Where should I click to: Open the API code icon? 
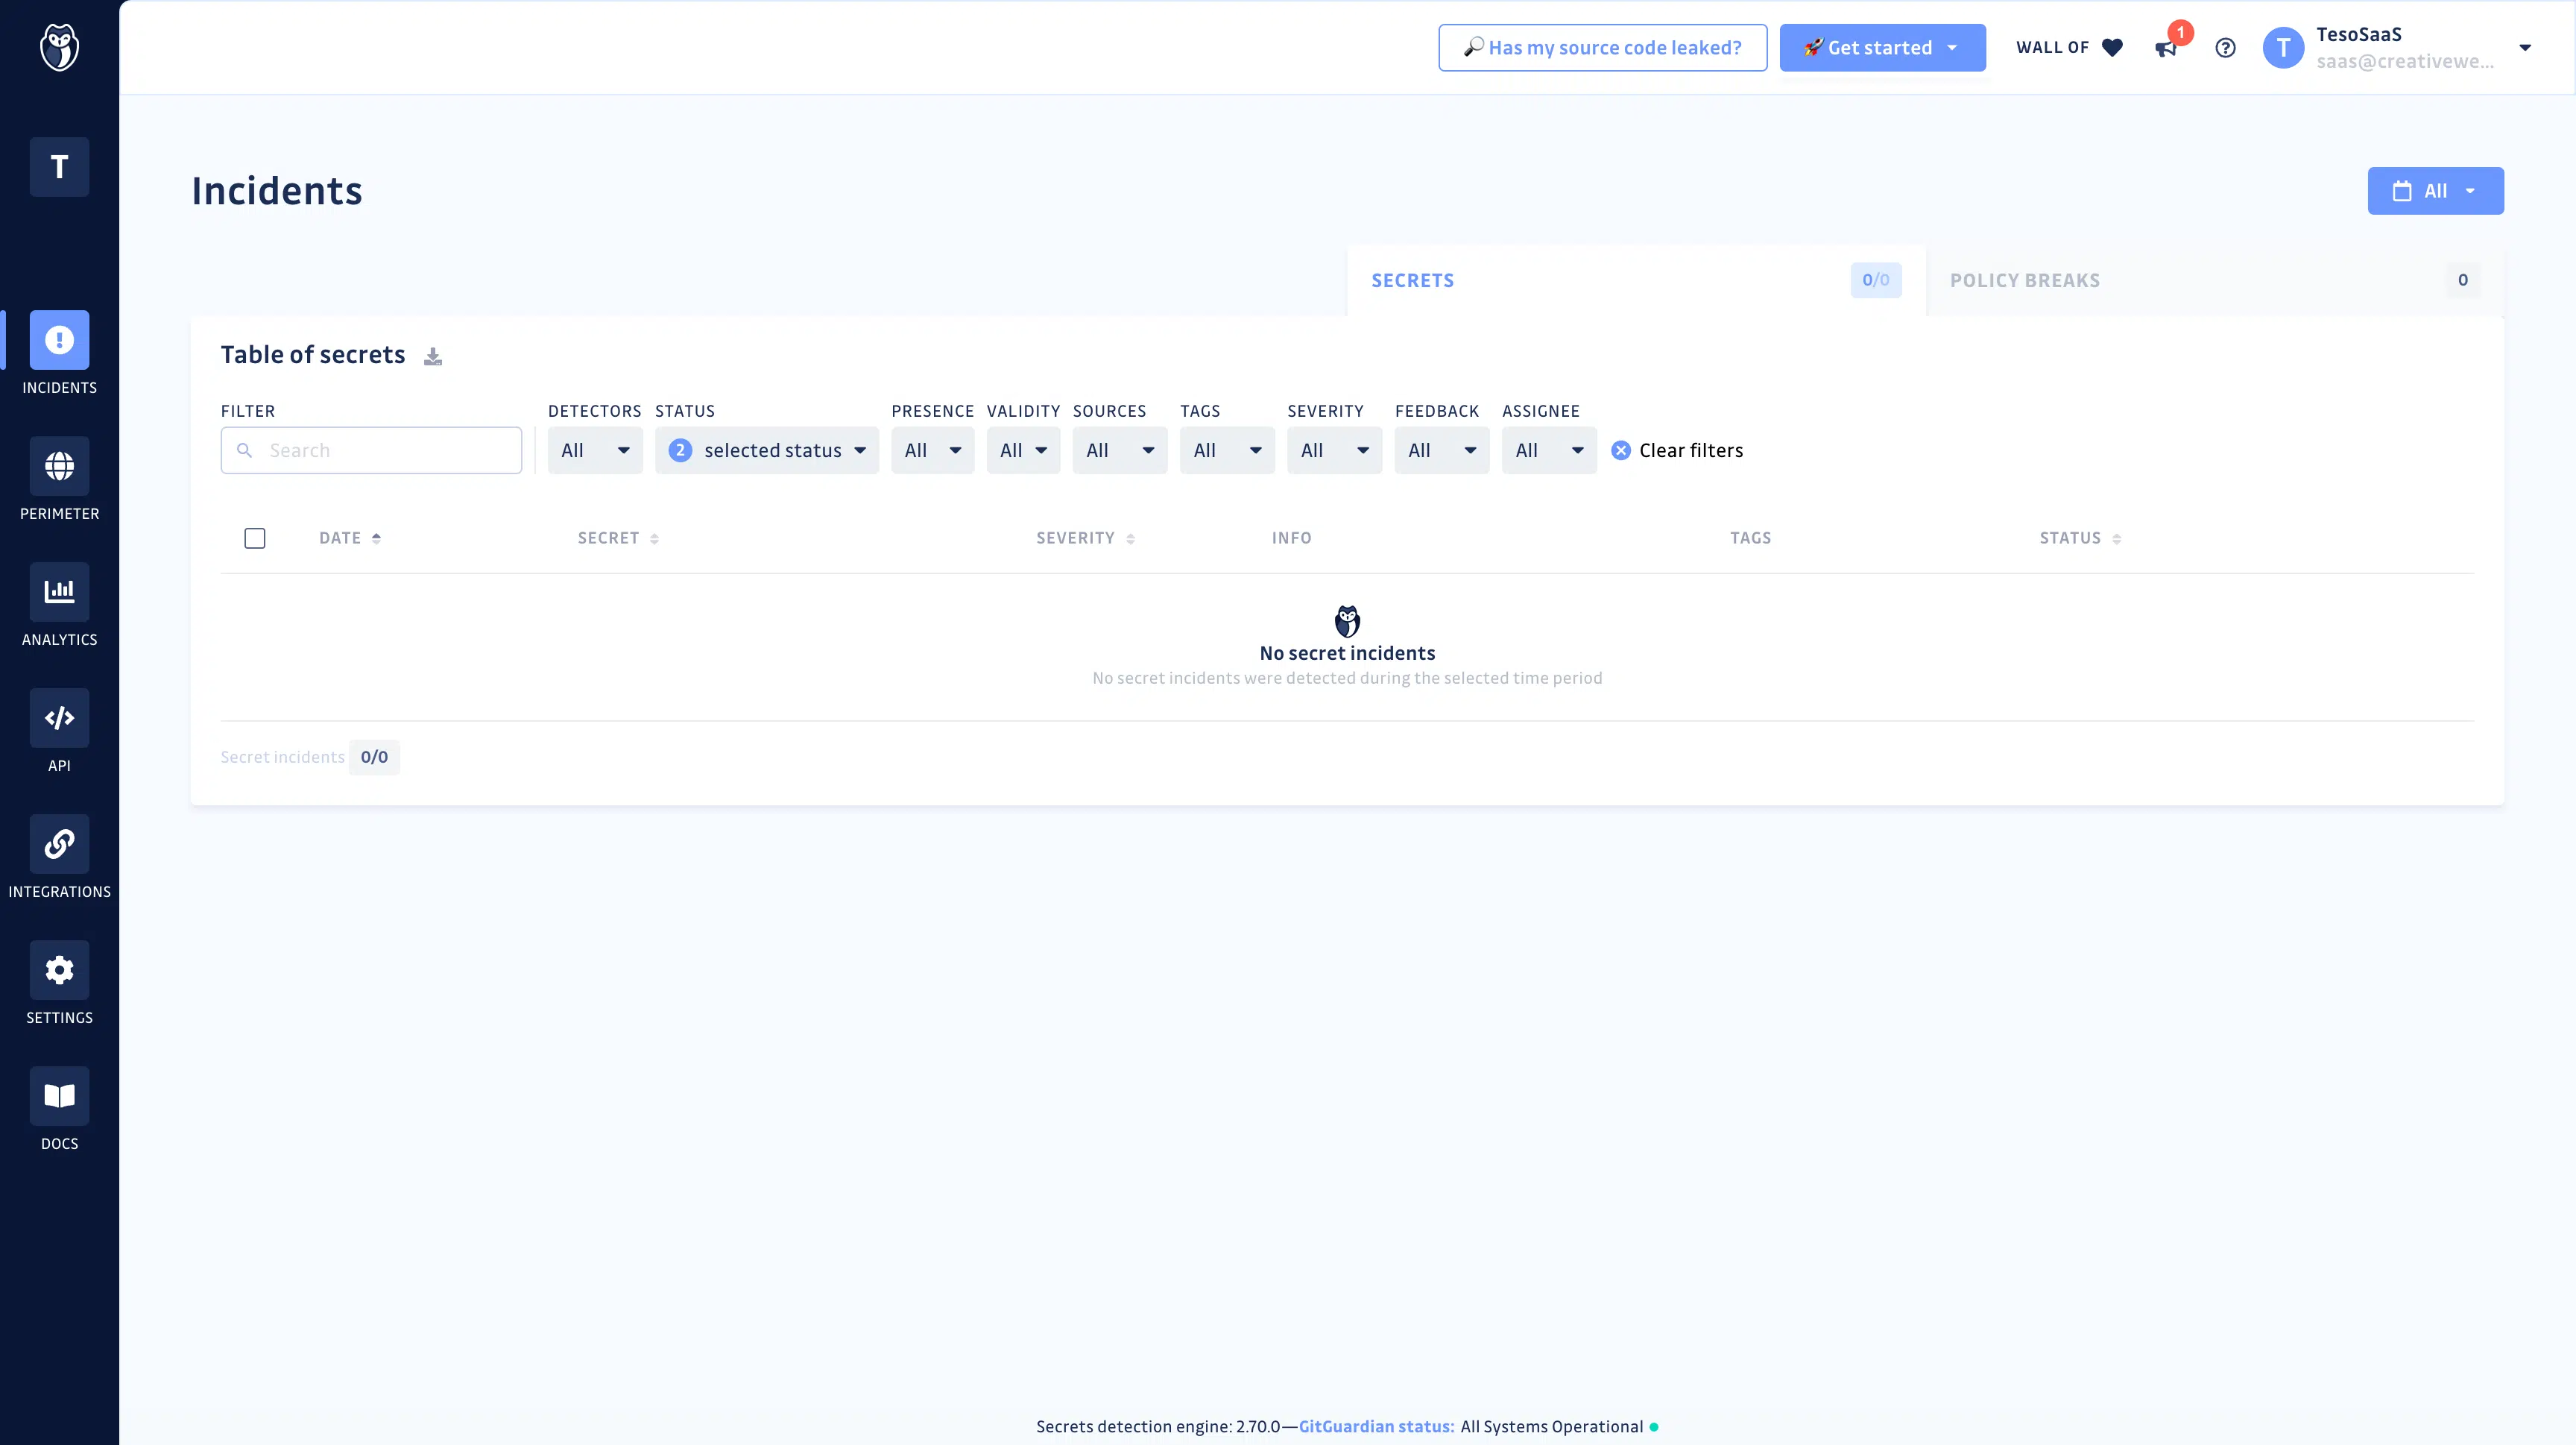(x=59, y=718)
